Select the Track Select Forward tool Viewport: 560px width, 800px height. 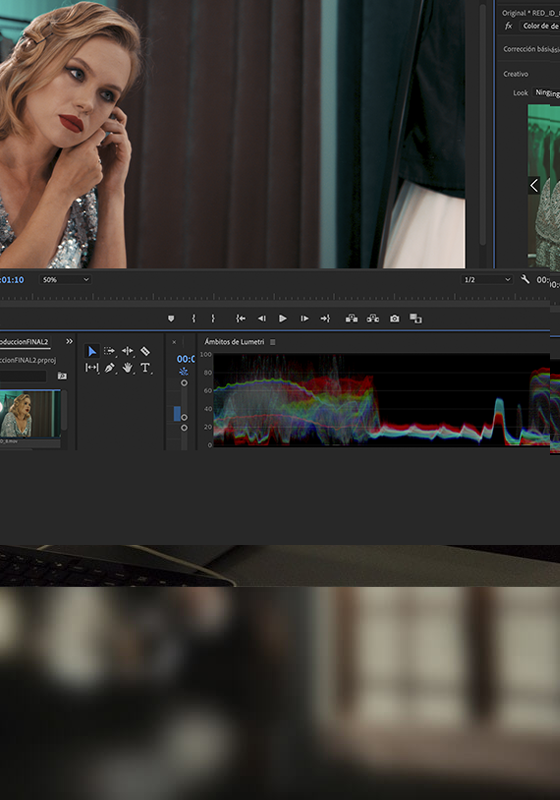[x=110, y=351]
